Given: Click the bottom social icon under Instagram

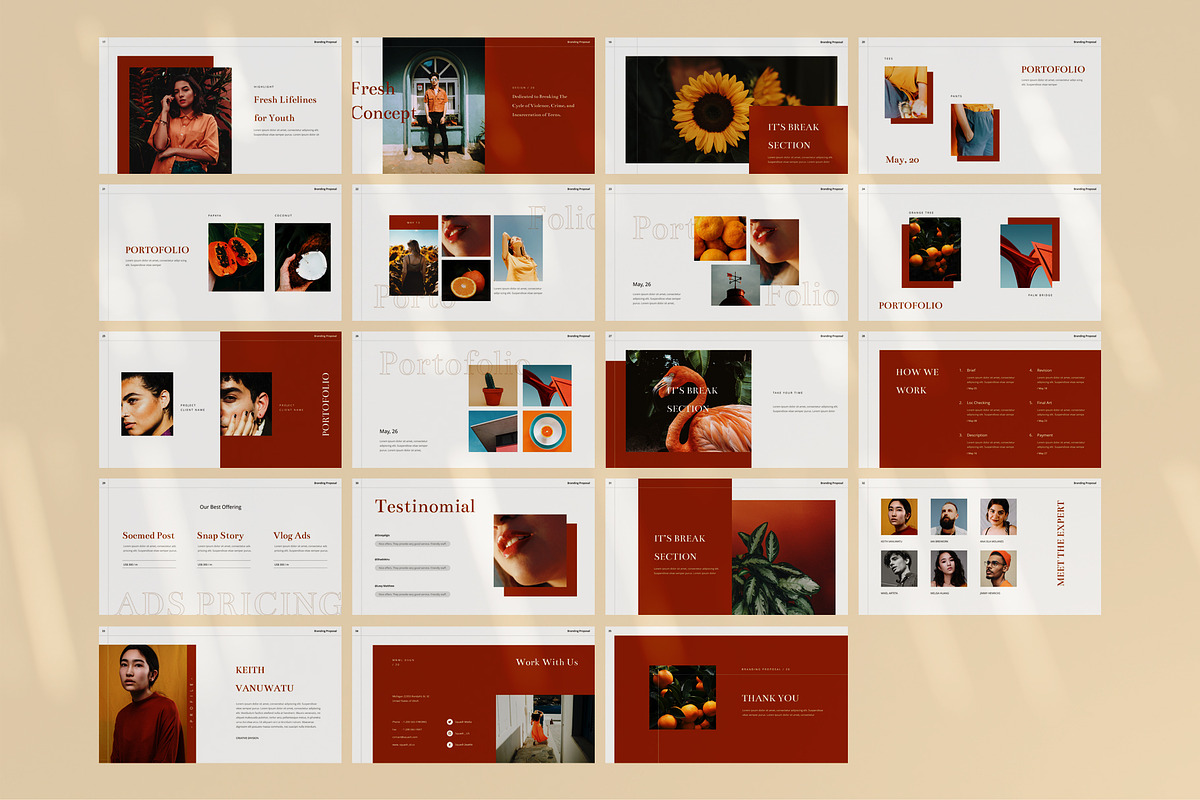Looking at the screenshot, I should (x=450, y=744).
